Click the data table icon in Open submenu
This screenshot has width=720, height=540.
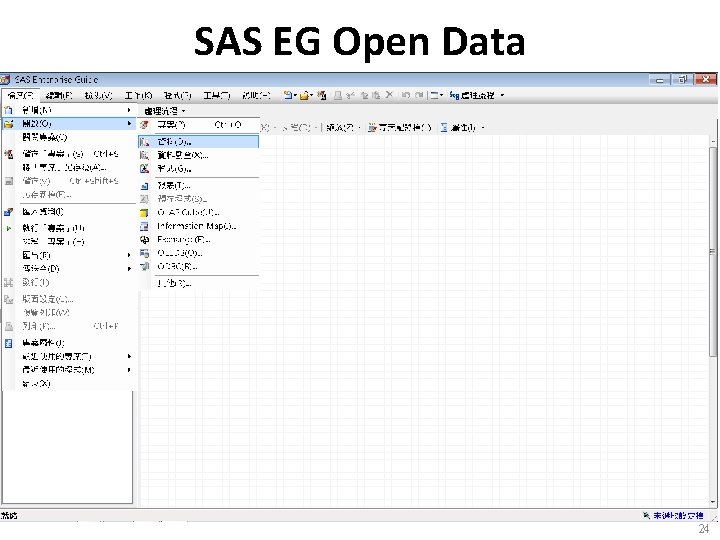(x=144, y=141)
